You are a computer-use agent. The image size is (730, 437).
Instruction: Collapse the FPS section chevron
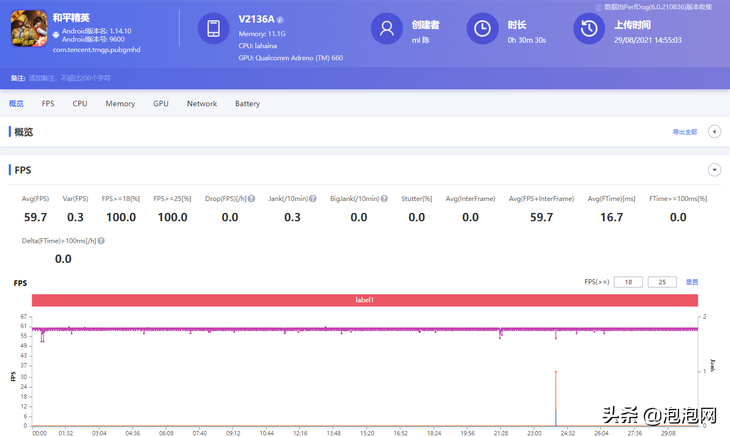click(714, 170)
